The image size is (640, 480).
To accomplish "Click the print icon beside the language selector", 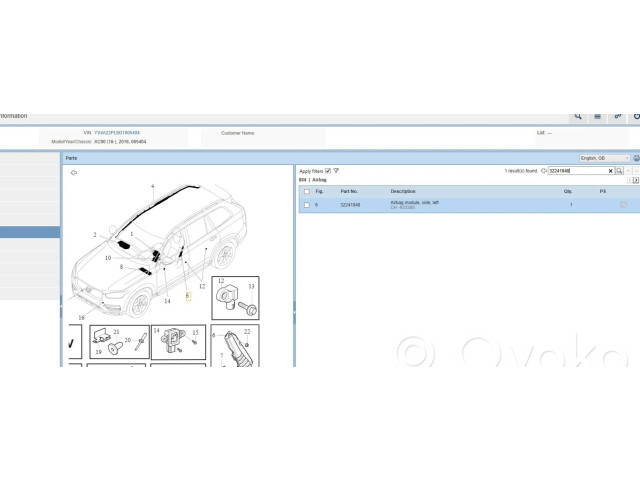I will [636, 158].
